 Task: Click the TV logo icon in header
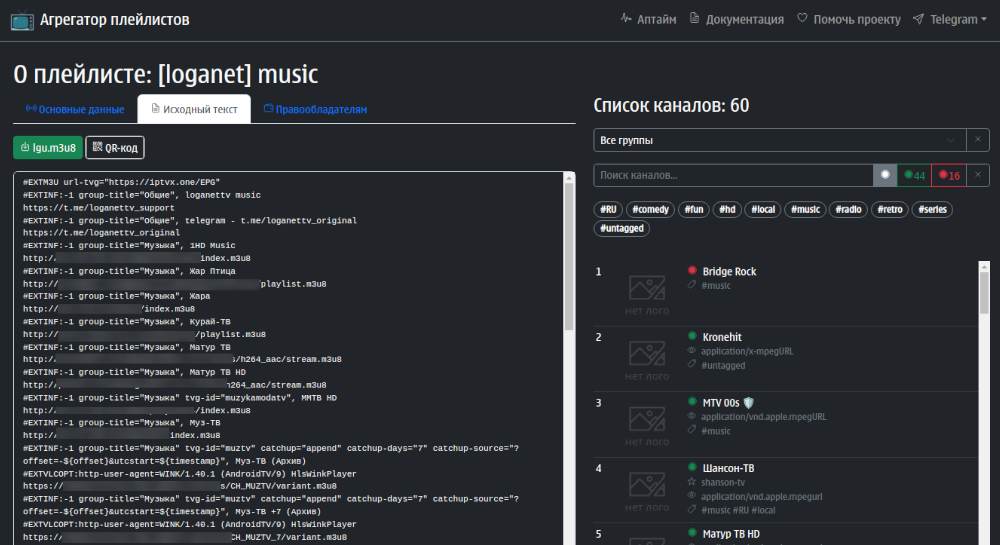pos(22,20)
